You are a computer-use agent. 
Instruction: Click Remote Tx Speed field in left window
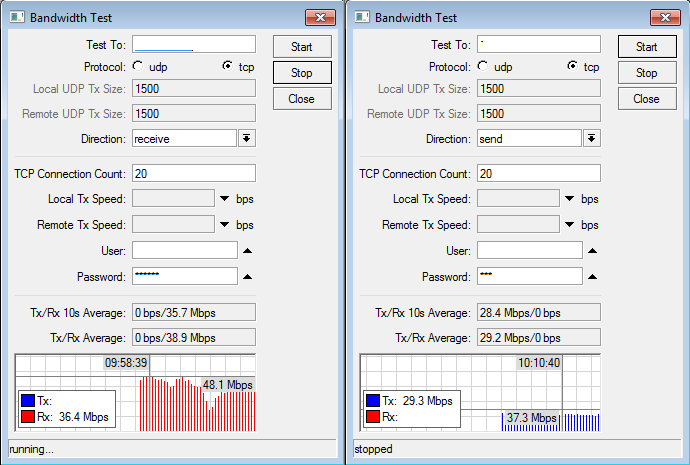coord(174,224)
